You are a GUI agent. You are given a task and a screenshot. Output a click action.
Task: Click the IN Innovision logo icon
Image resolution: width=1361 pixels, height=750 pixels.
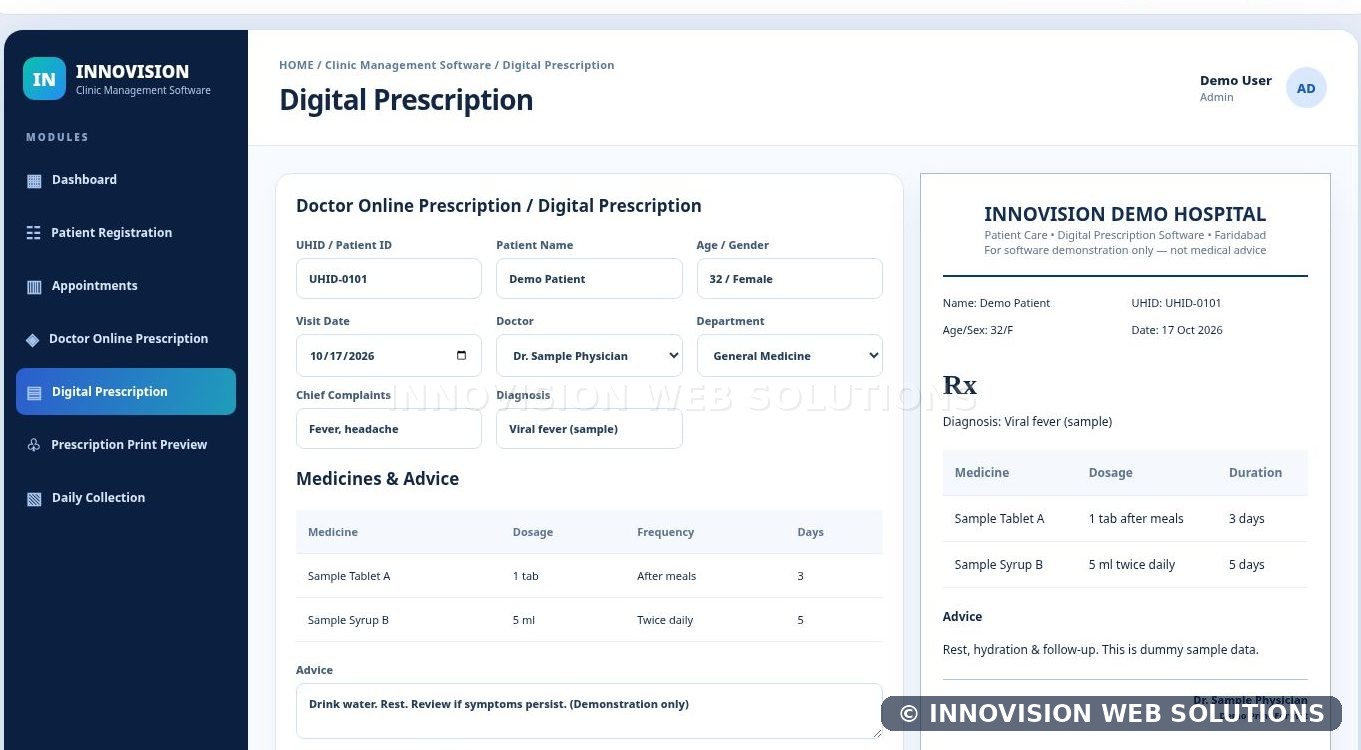click(x=44, y=79)
